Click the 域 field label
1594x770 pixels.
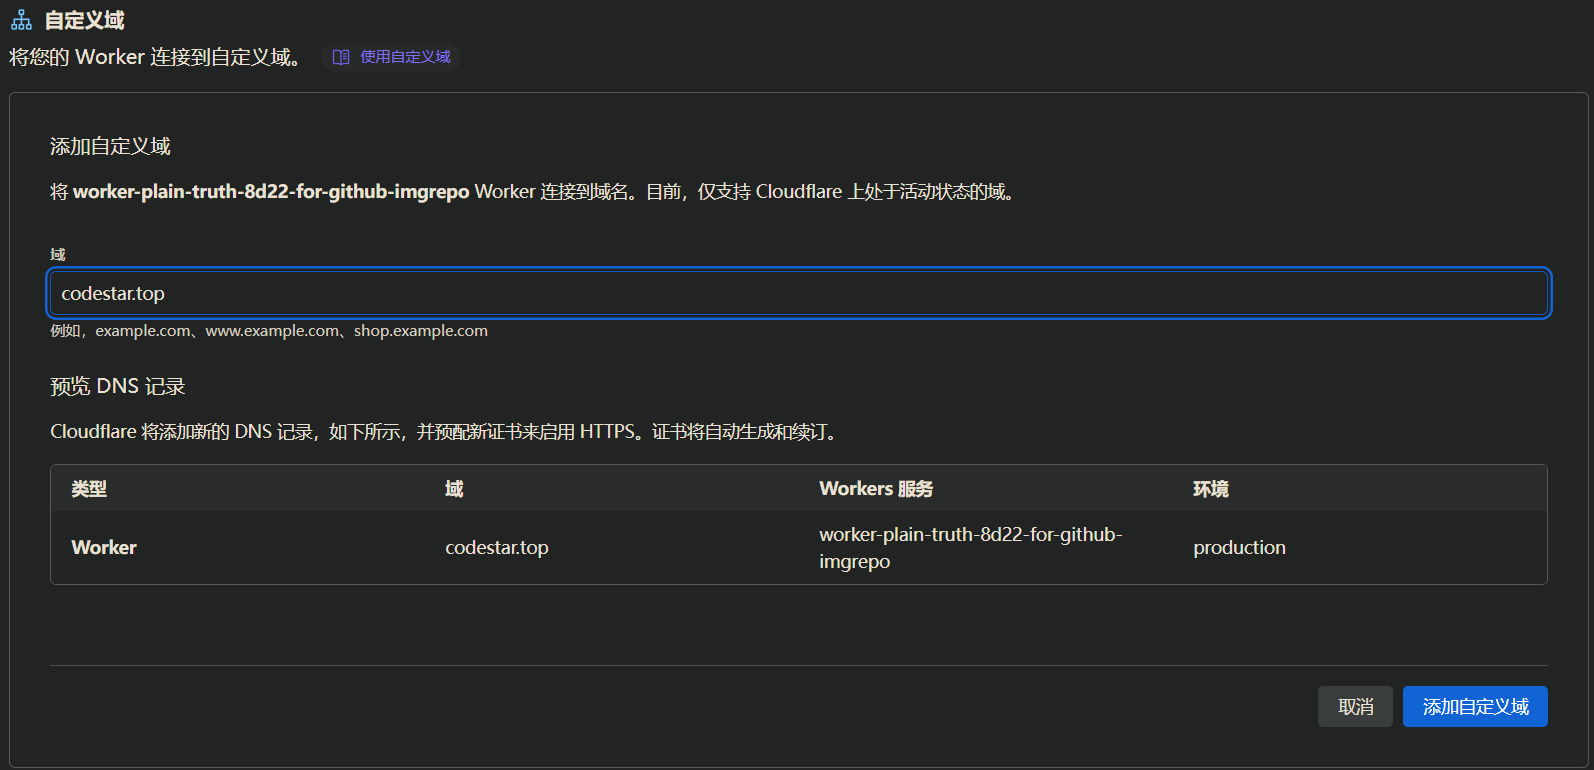tap(58, 254)
